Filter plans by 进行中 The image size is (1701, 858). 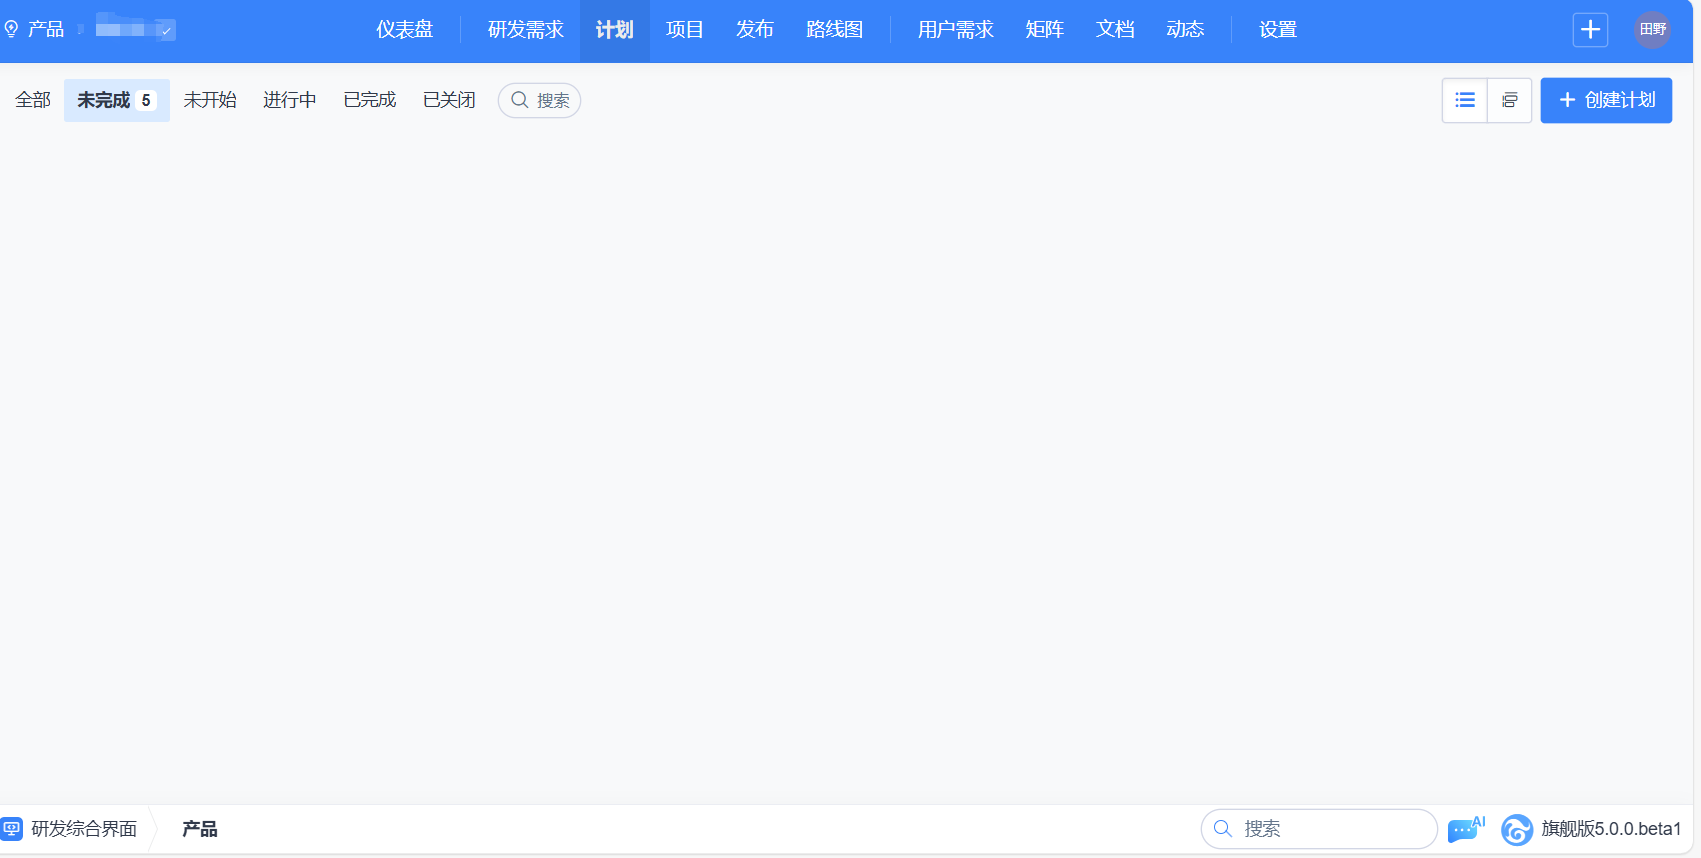tap(290, 100)
